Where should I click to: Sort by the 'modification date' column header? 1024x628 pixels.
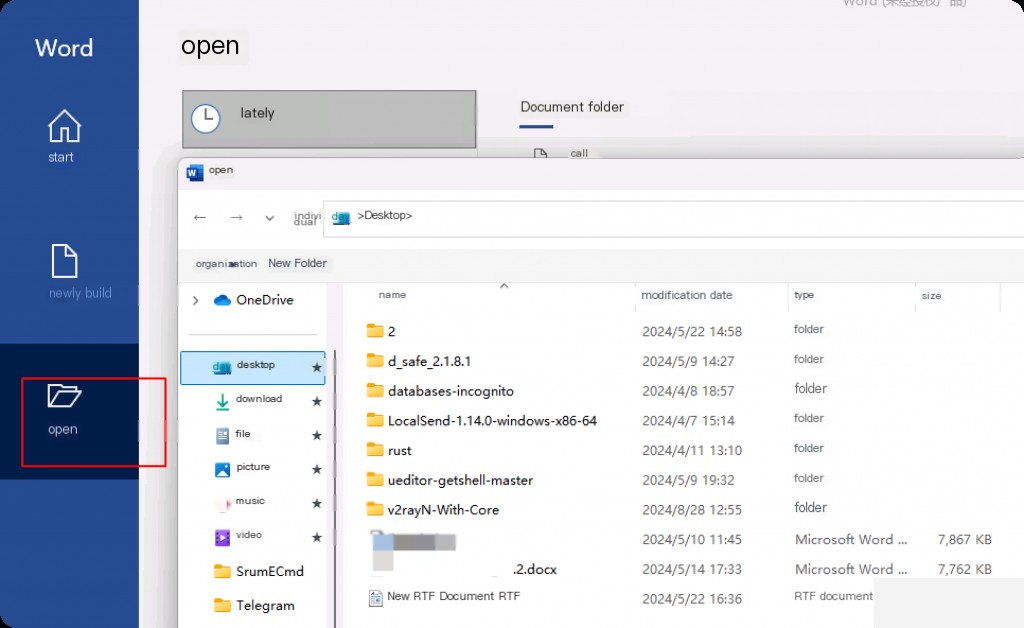pos(687,295)
